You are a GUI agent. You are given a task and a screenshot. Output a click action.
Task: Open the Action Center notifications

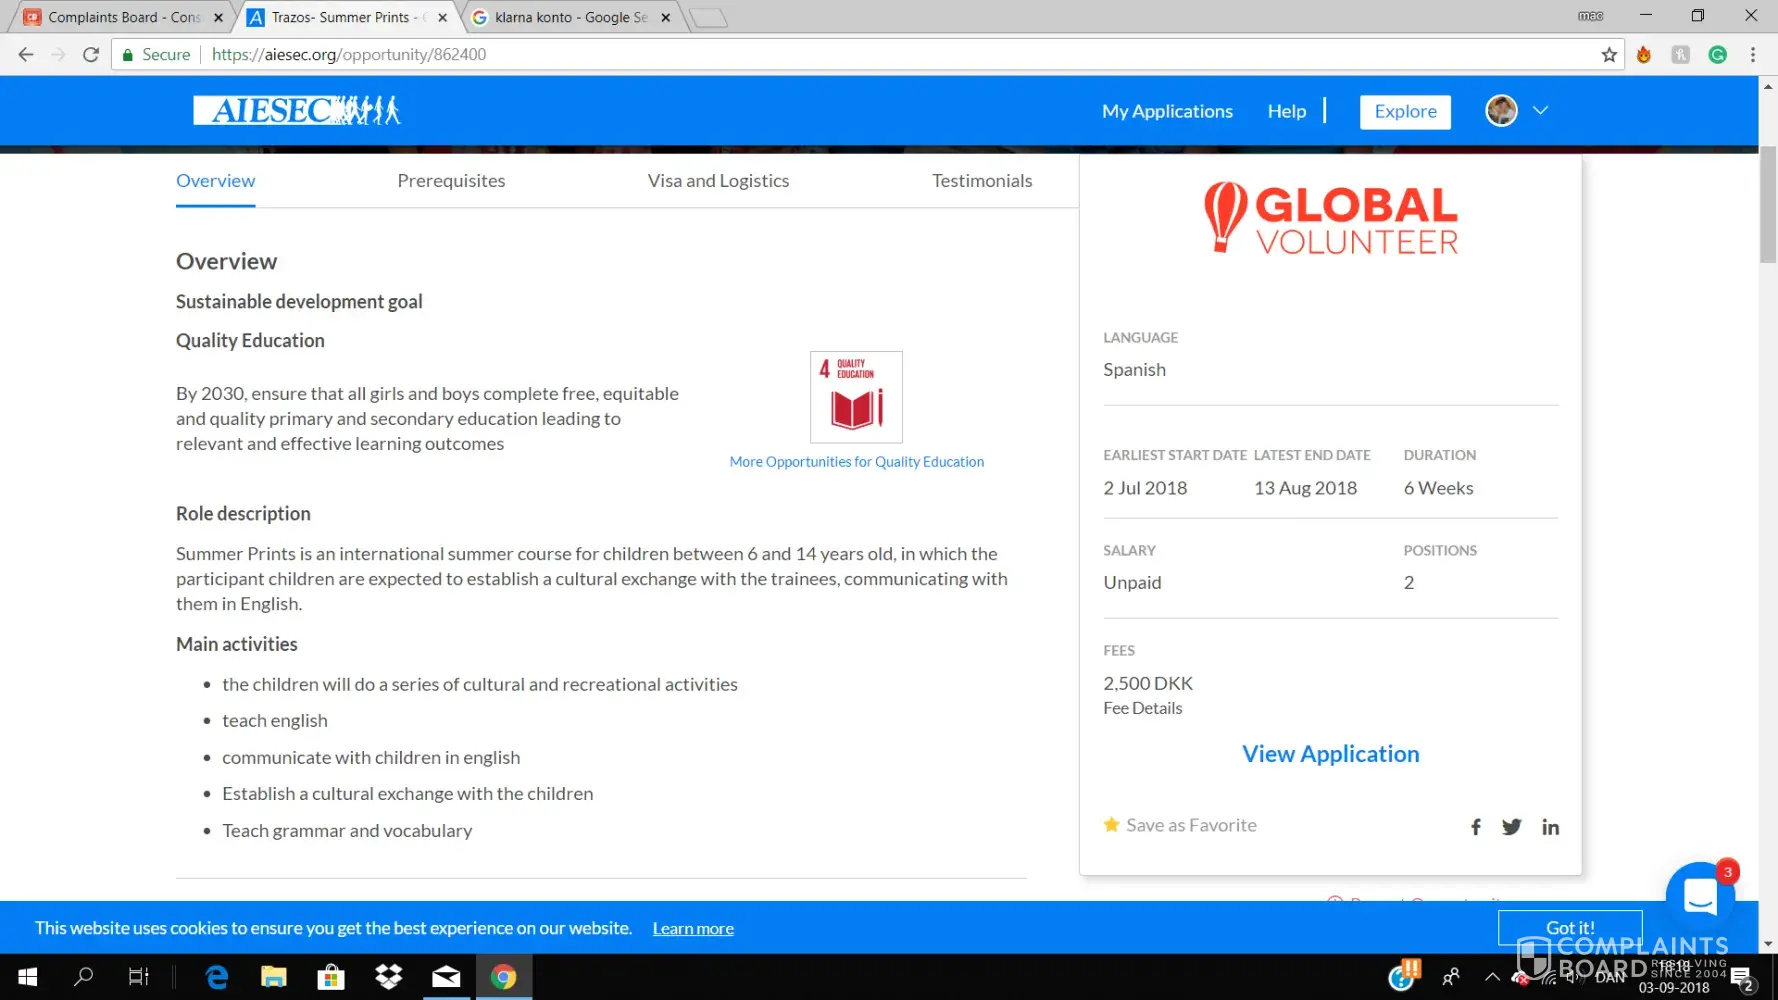[1742, 977]
